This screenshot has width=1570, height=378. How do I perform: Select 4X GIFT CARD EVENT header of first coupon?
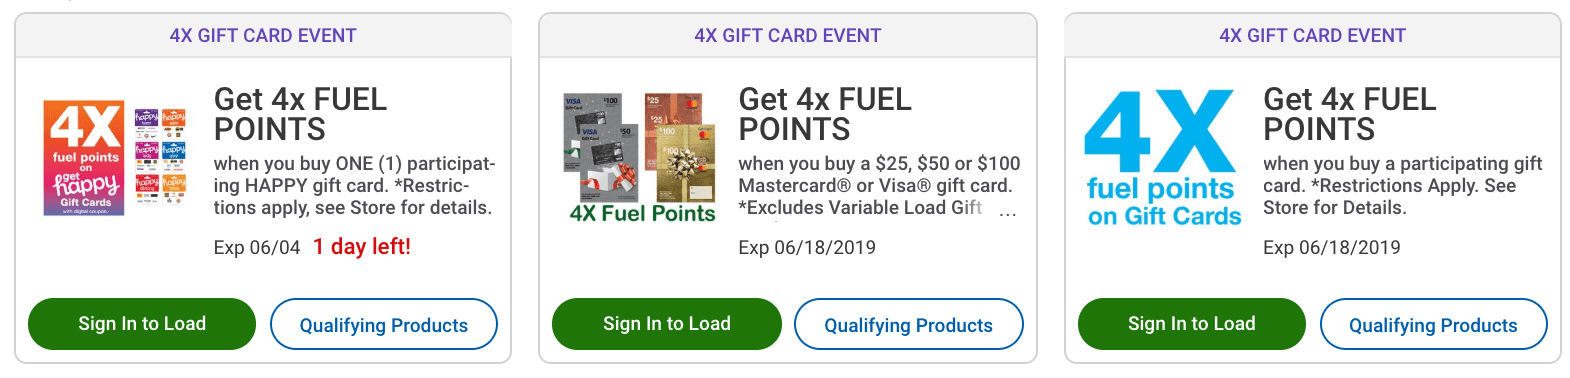click(263, 36)
